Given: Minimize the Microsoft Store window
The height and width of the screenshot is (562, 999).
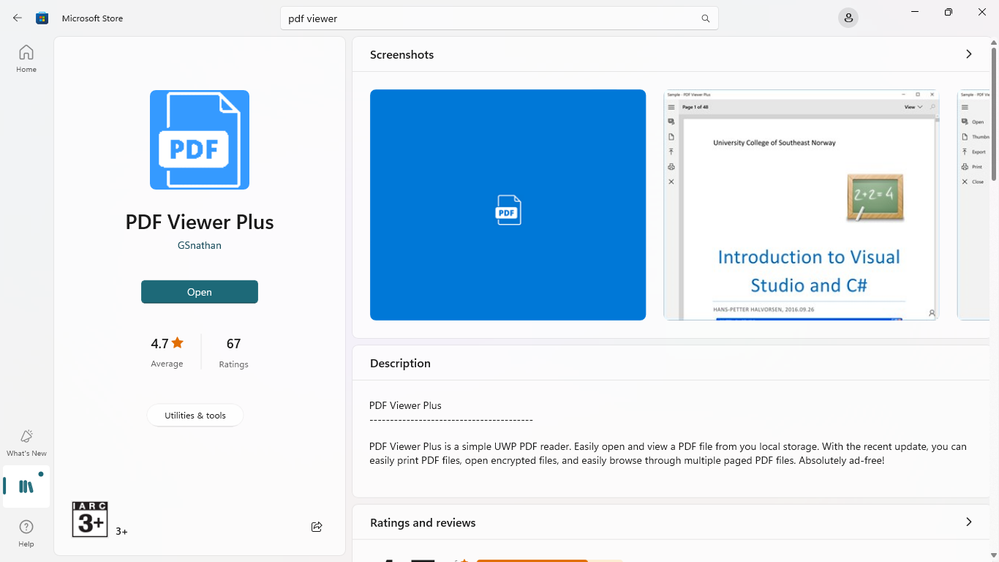Looking at the screenshot, I should coord(915,12).
